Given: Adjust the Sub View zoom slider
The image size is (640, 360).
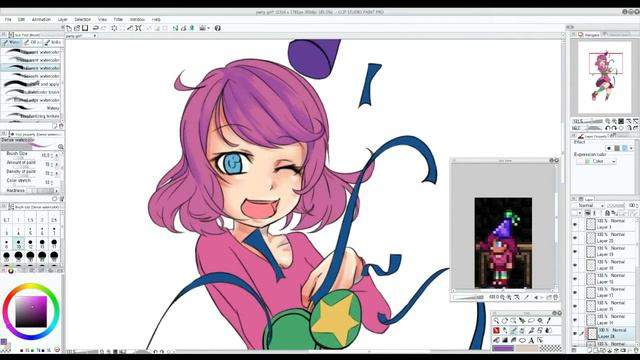Looking at the screenshot, I should click(x=469, y=298).
